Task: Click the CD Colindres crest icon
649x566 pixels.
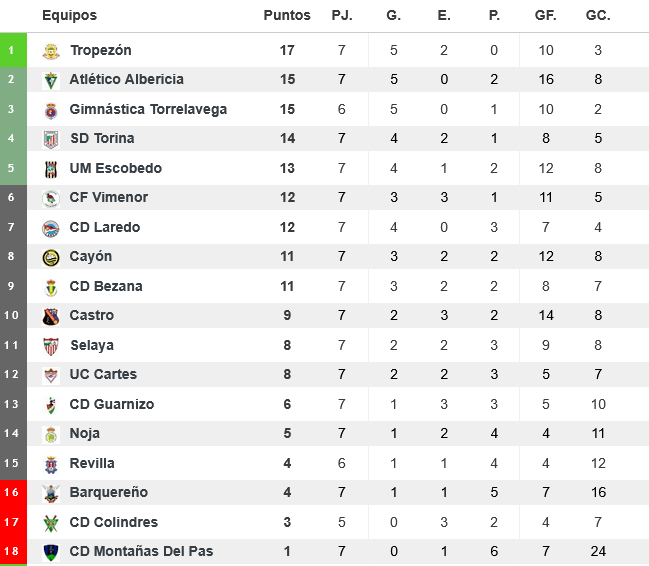Action: coord(51,522)
